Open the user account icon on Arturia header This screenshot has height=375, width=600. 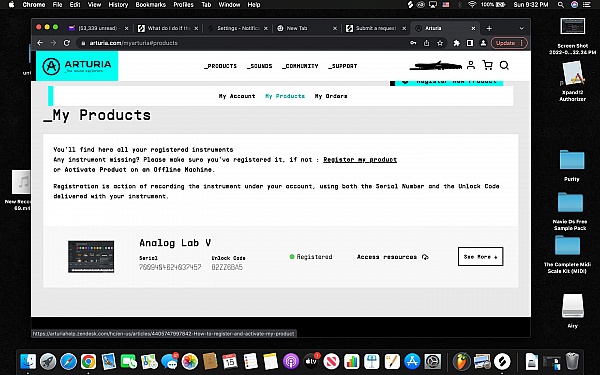click(471, 65)
